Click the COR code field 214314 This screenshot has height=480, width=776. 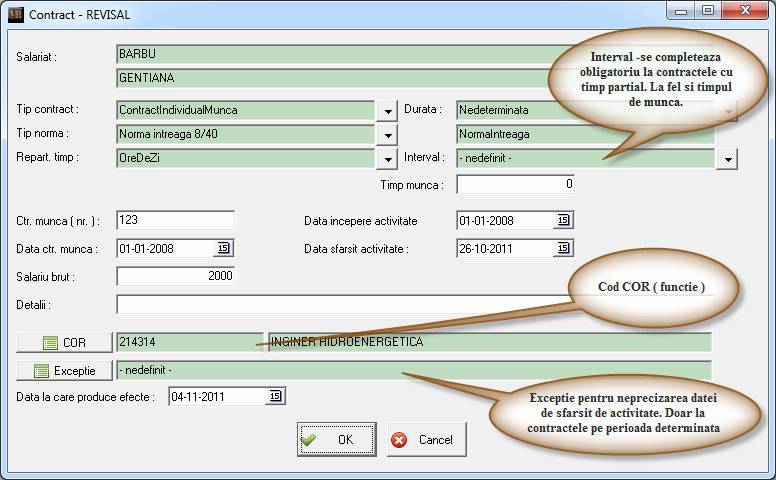(x=189, y=342)
